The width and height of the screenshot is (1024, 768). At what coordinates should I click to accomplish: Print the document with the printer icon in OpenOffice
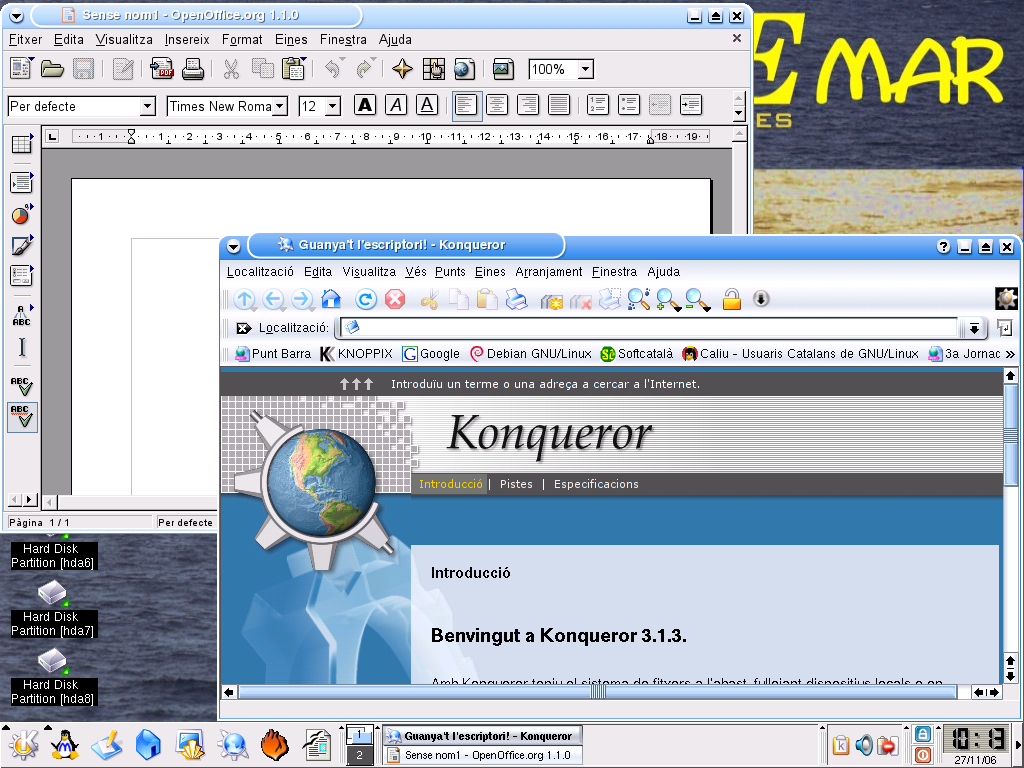click(193, 69)
